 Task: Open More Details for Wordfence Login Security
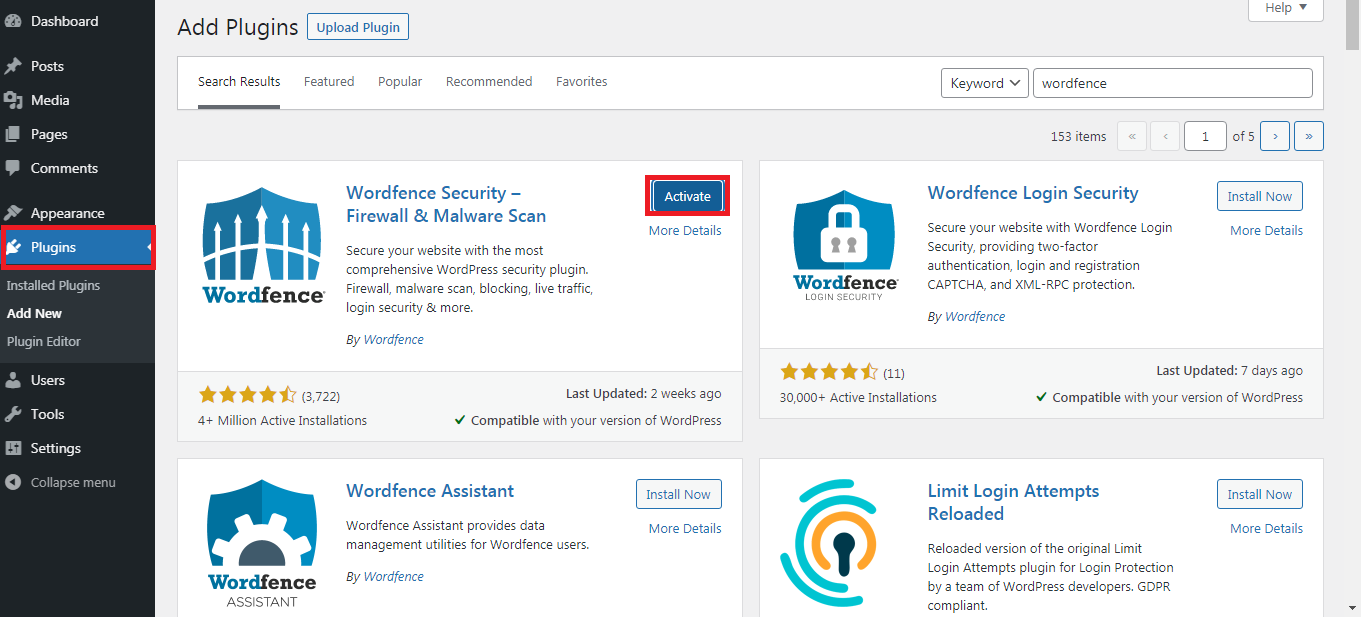(x=1266, y=230)
